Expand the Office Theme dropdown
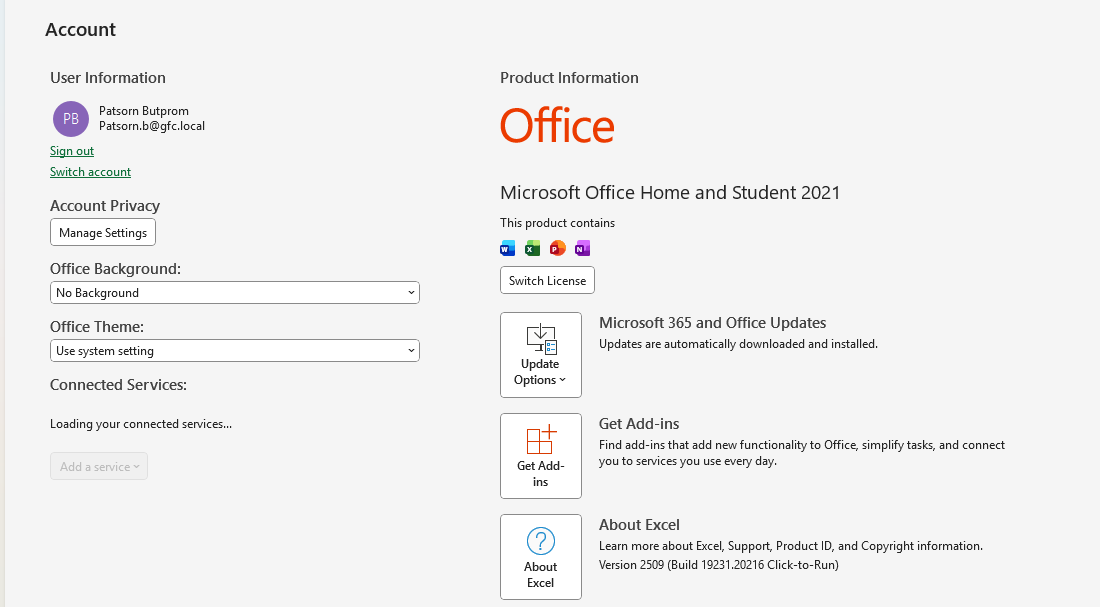The width and height of the screenshot is (1100, 607). click(234, 351)
